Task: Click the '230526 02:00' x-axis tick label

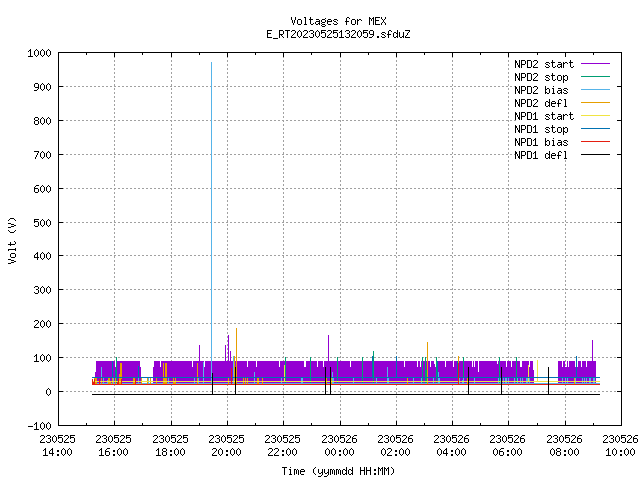Action: pos(396,446)
